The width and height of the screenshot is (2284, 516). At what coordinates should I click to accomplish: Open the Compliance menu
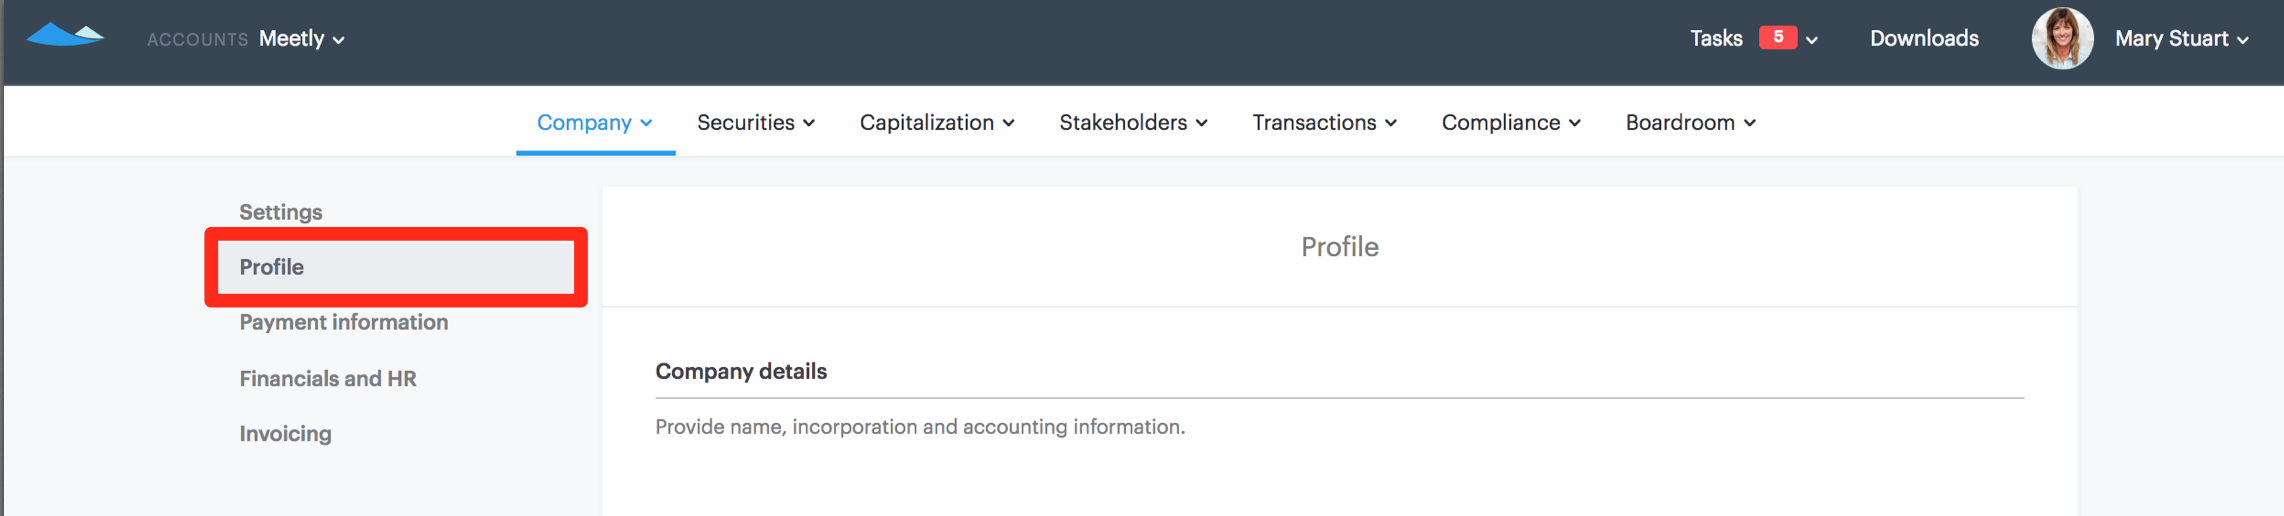(1511, 122)
